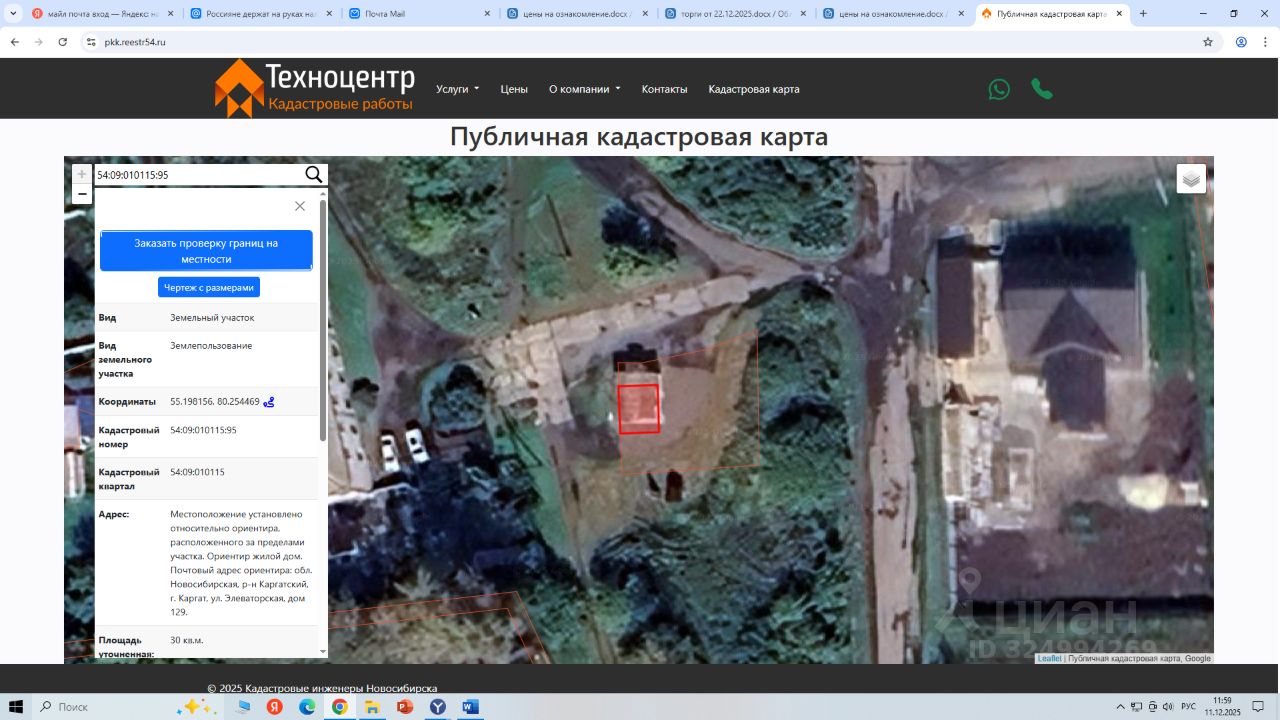Zoom in the cadastral map
This screenshot has width=1280, height=720.
[x=82, y=174]
